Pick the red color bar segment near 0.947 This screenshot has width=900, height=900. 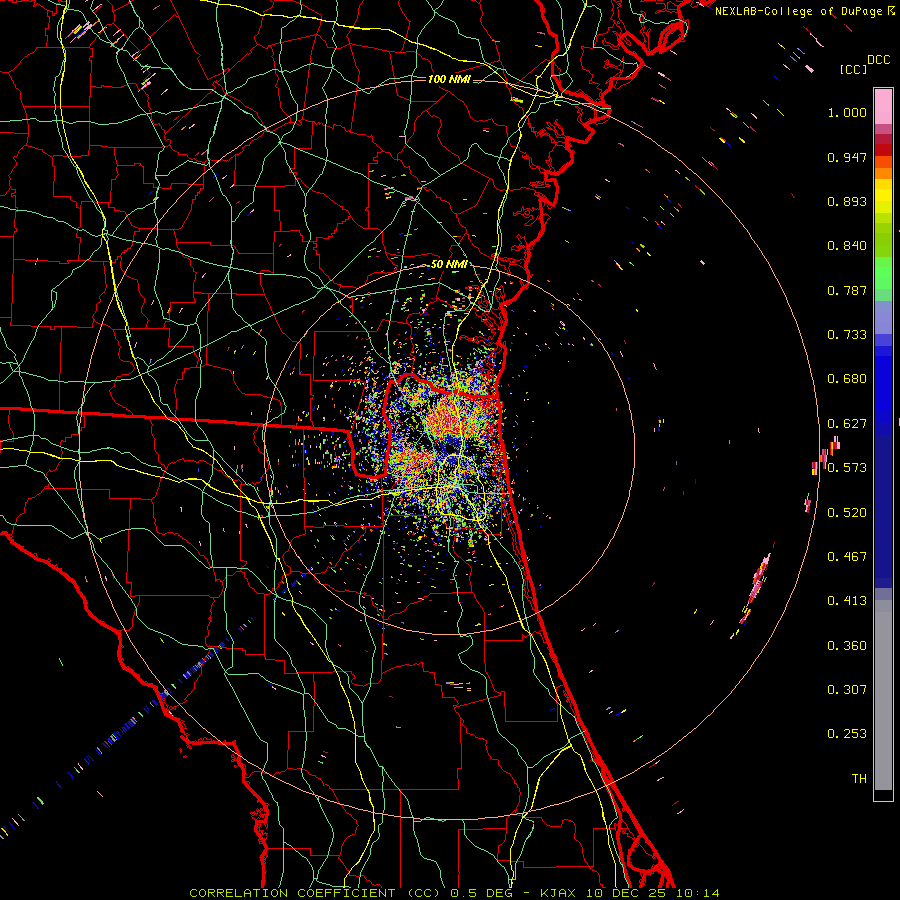click(883, 150)
